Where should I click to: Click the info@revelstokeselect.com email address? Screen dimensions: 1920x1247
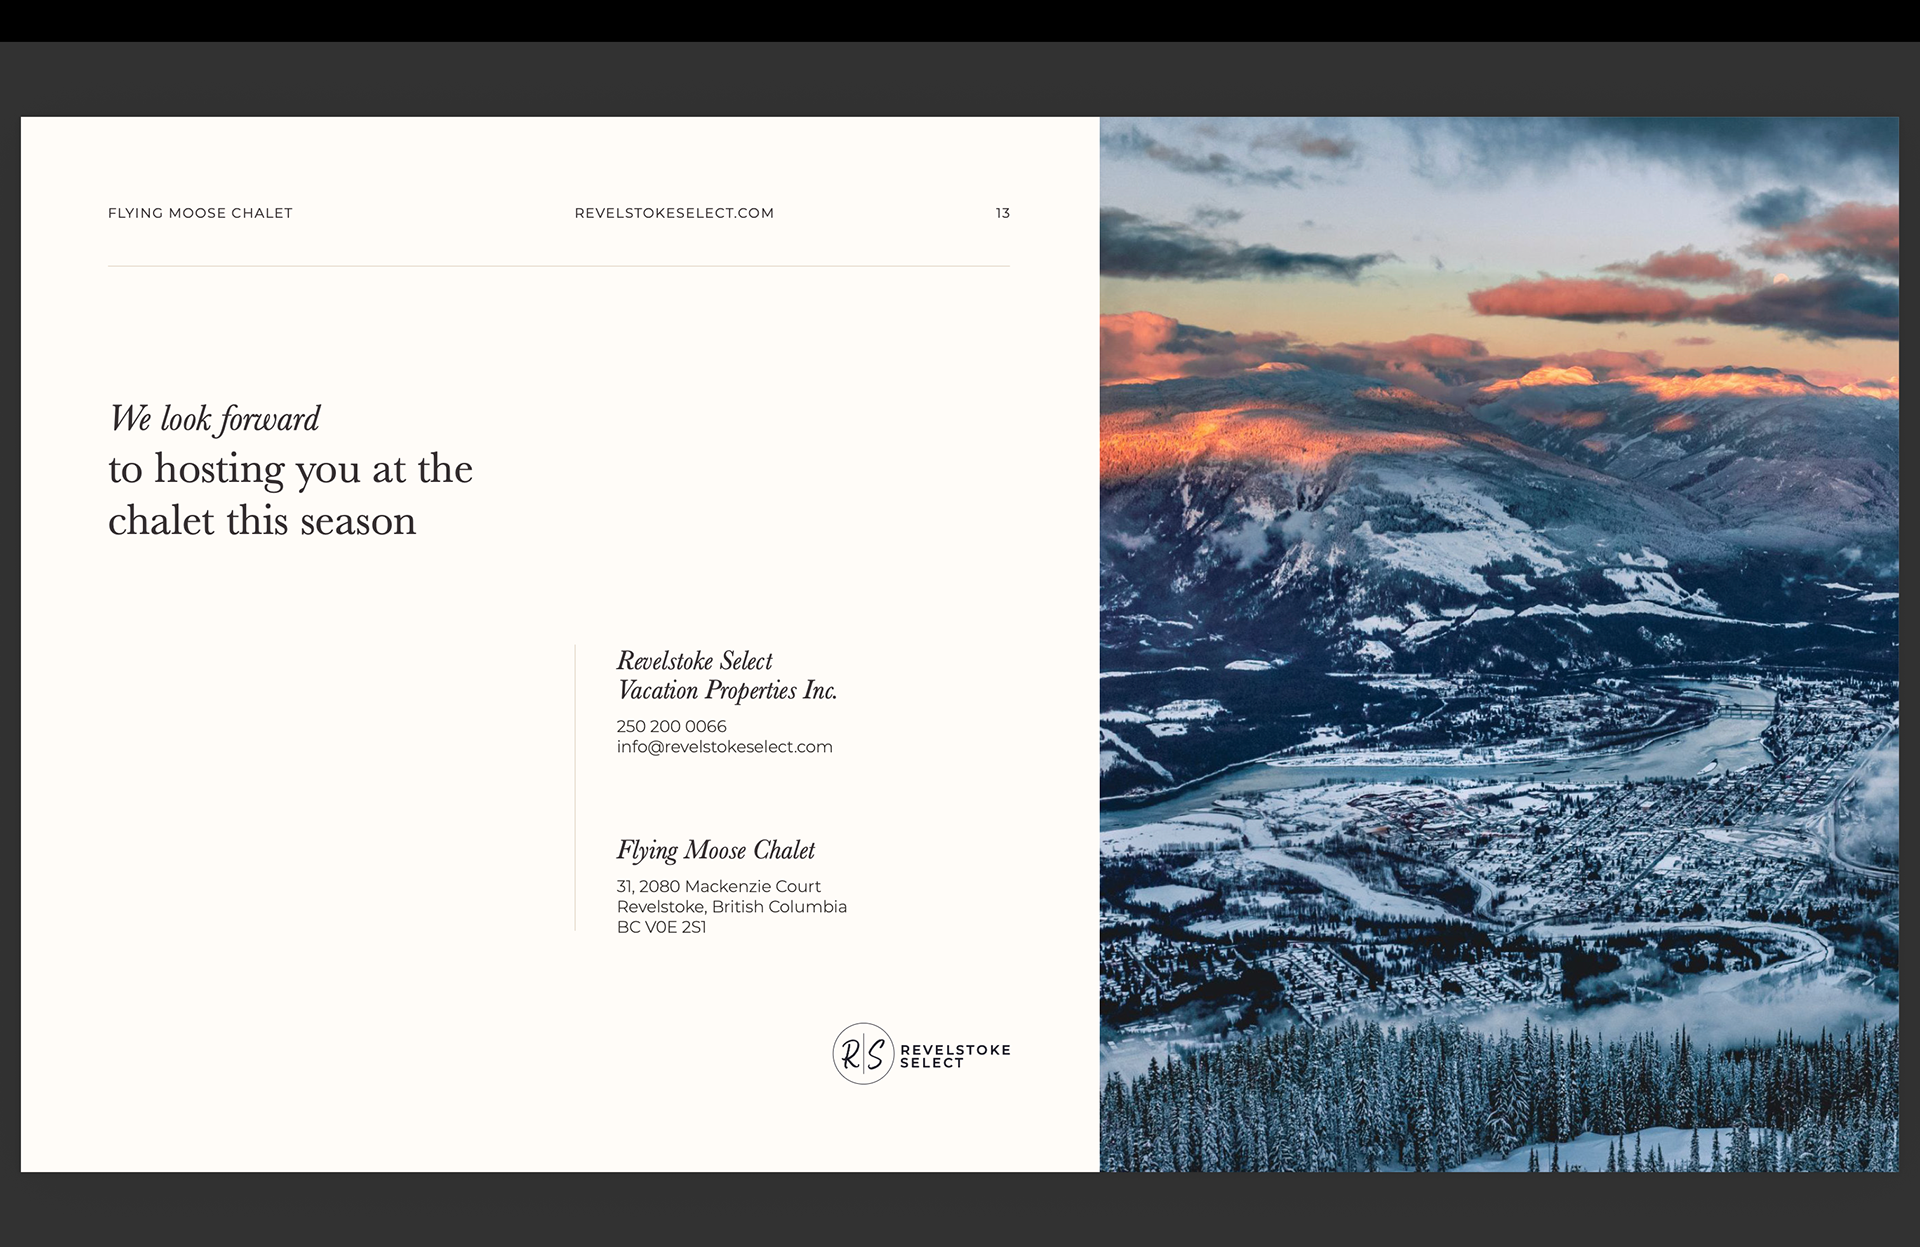coord(724,747)
